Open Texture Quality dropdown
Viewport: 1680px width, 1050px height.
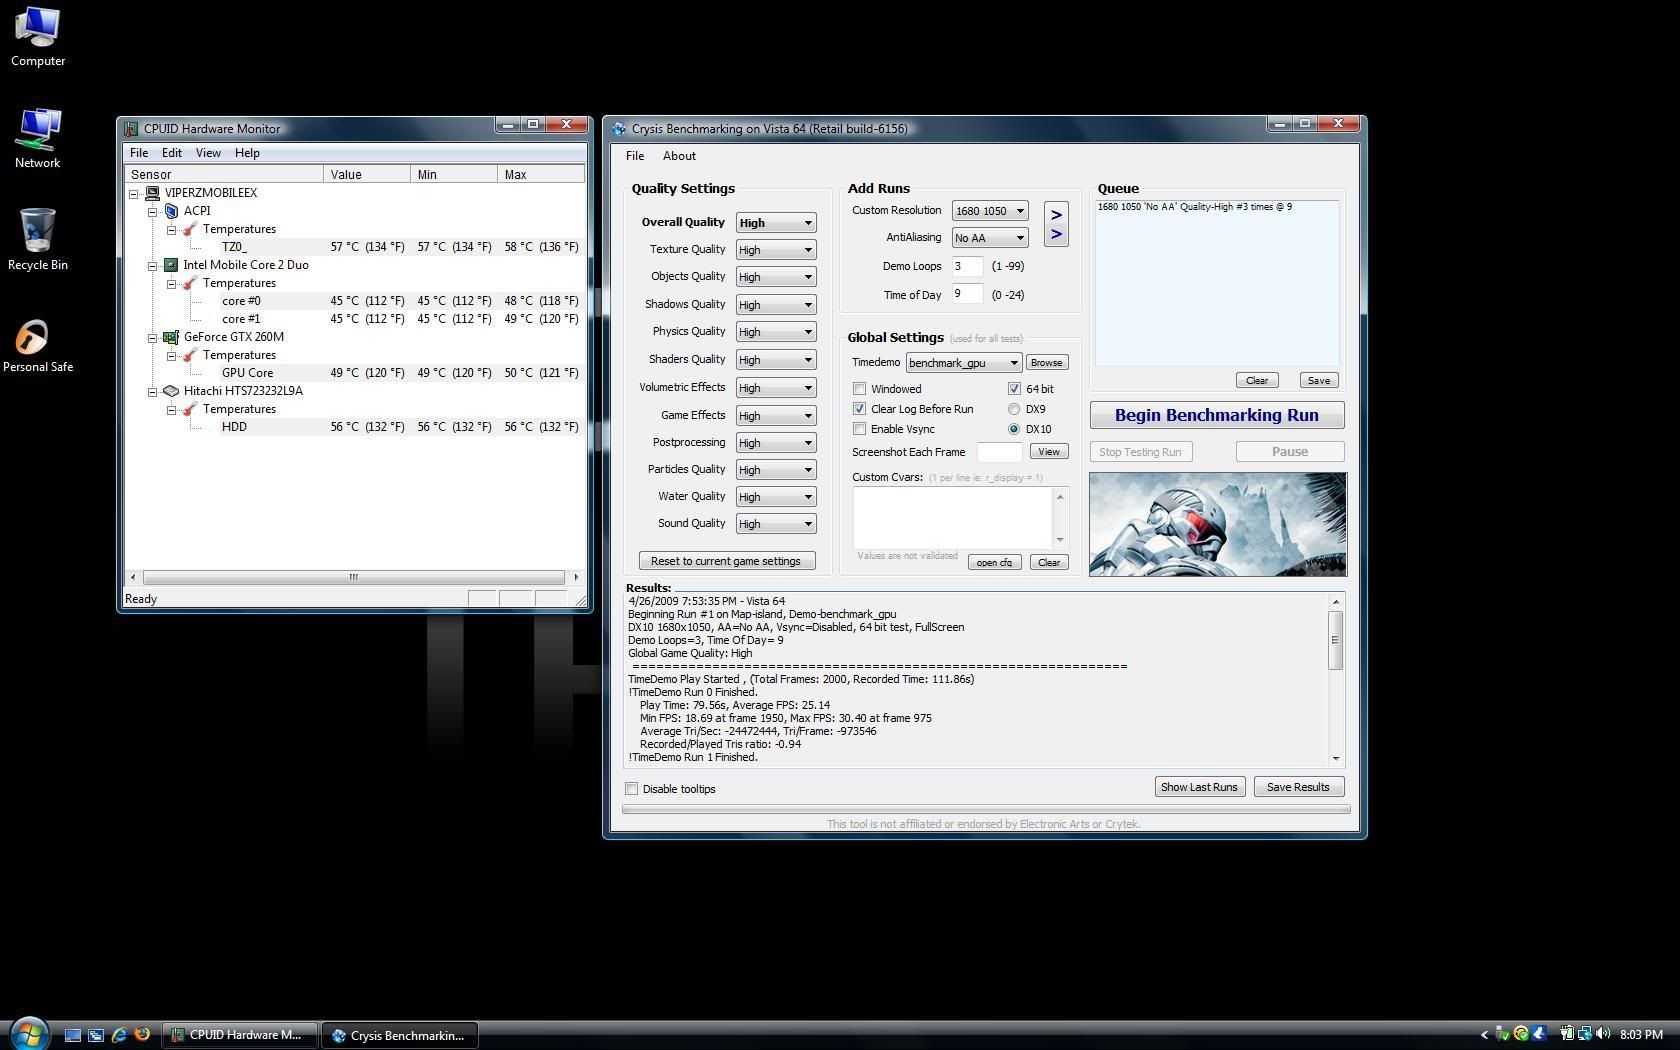776,250
